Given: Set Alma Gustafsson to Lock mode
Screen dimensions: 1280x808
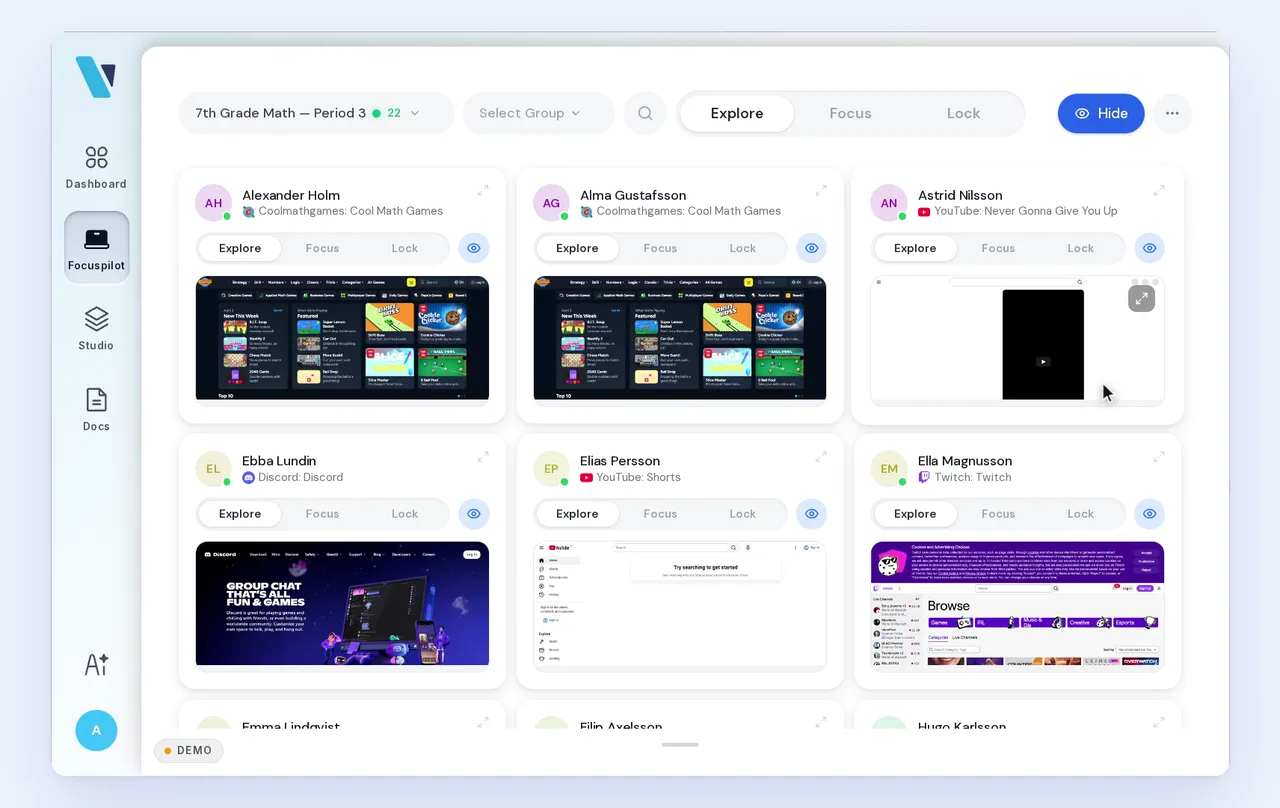Looking at the screenshot, I should click(x=743, y=248).
